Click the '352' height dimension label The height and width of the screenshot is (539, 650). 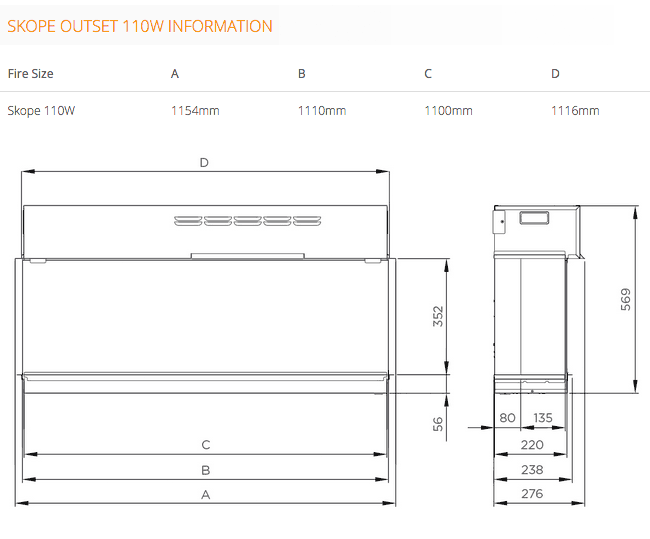438,316
